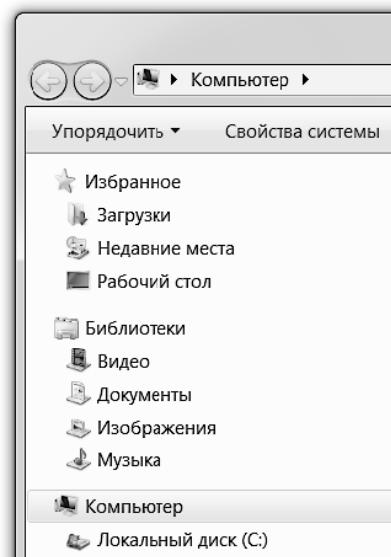The image size is (391, 557).
Task: Expand arrow after Компьютер in address bar
Action: click(x=305, y=80)
